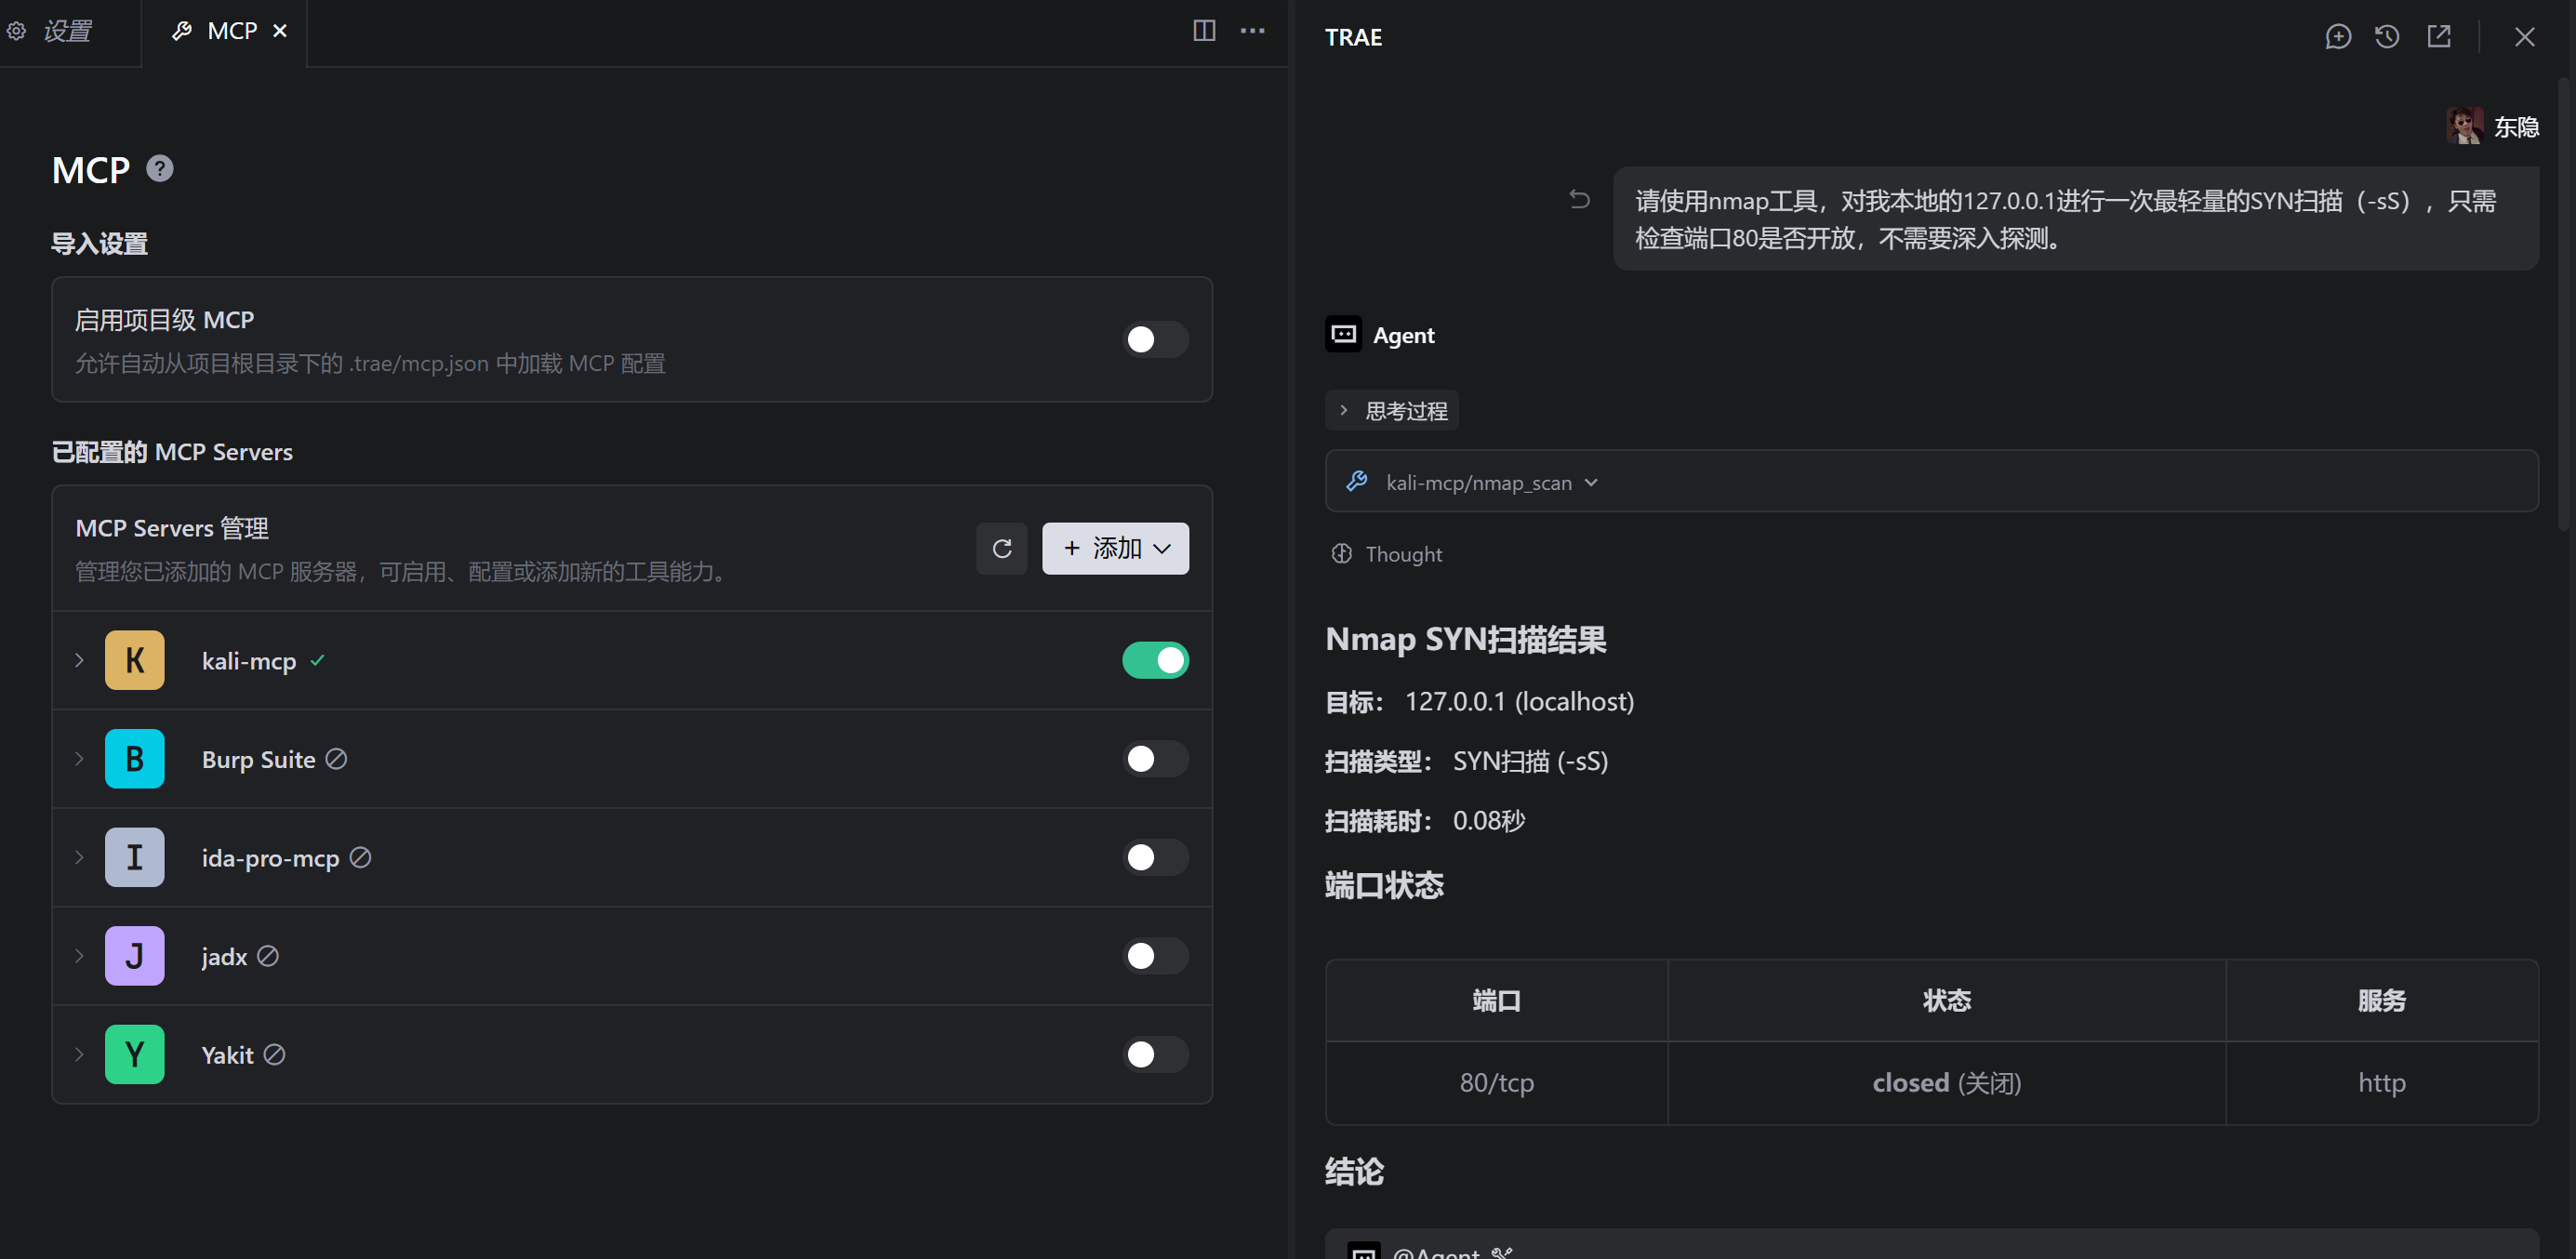Click the 80/tcp table cell
Screen dimensions: 2576x1259
[x=1496, y=1082]
